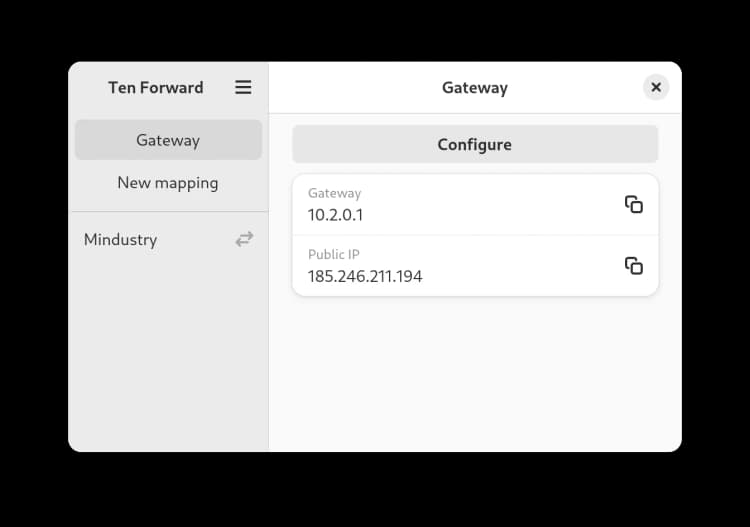Image resolution: width=750 pixels, height=527 pixels.
Task: Click the forwarding arrows icon beside Mindustry
Action: tap(244, 239)
